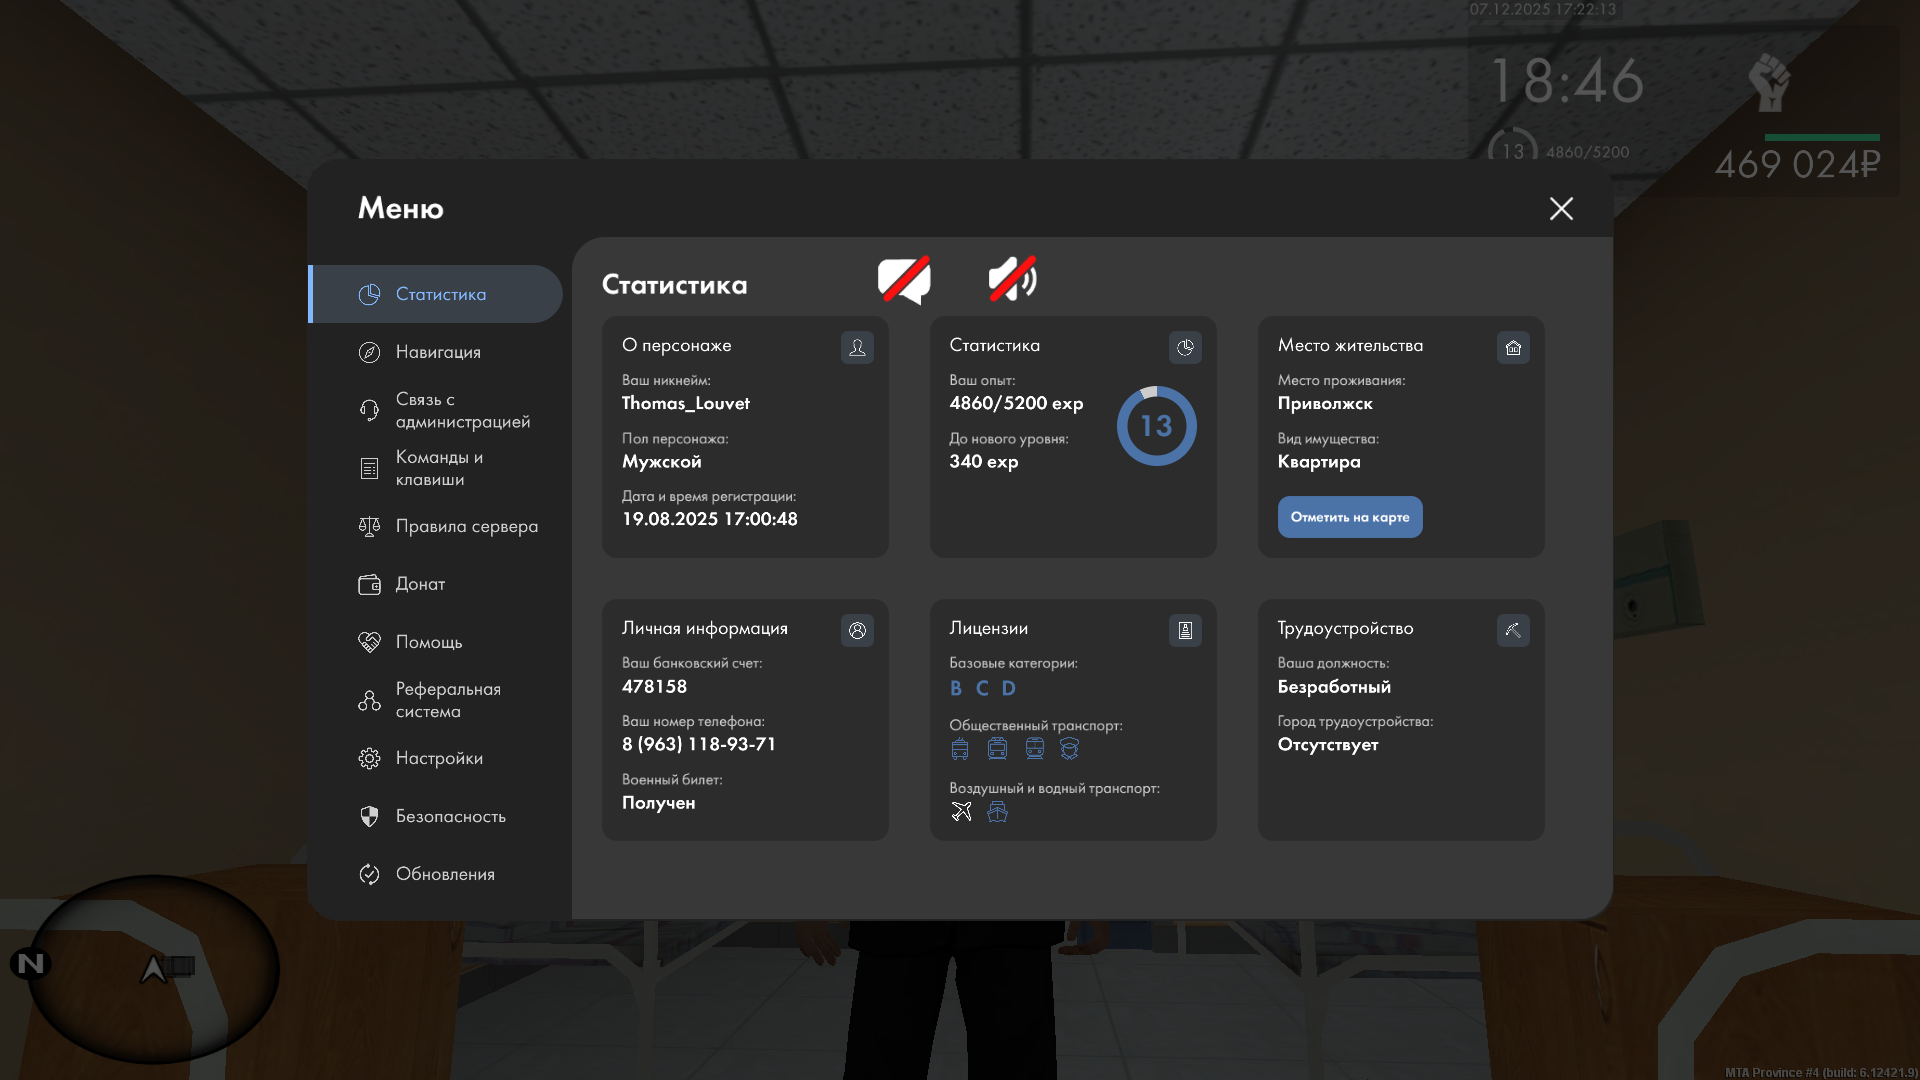Open the Навигация menu section
Image resolution: width=1920 pixels, height=1080 pixels.
click(438, 352)
